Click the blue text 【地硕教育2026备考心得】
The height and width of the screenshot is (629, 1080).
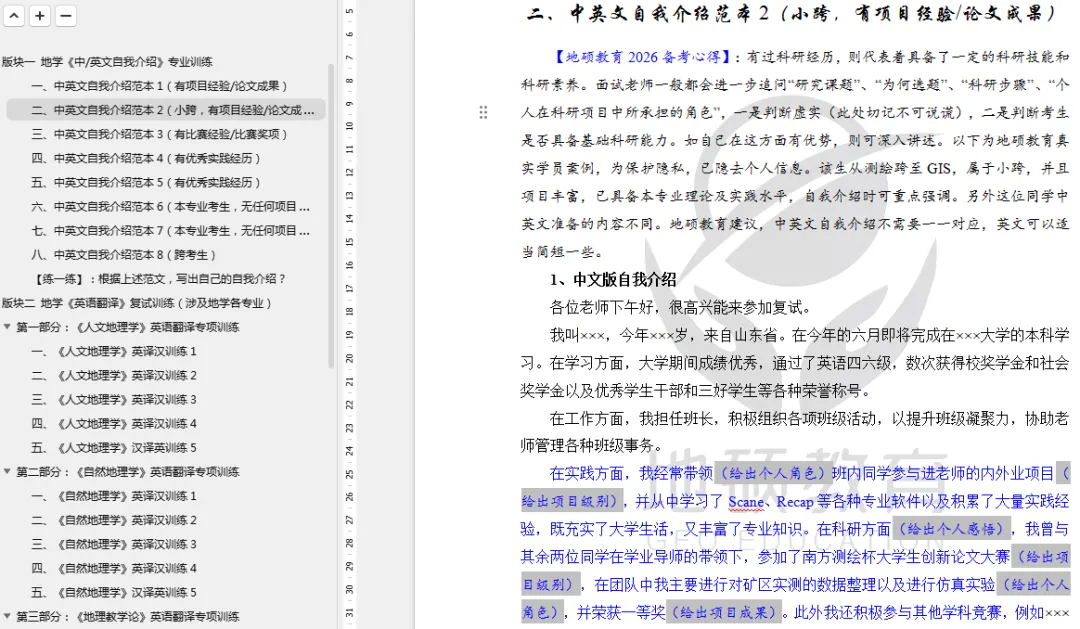pos(642,56)
